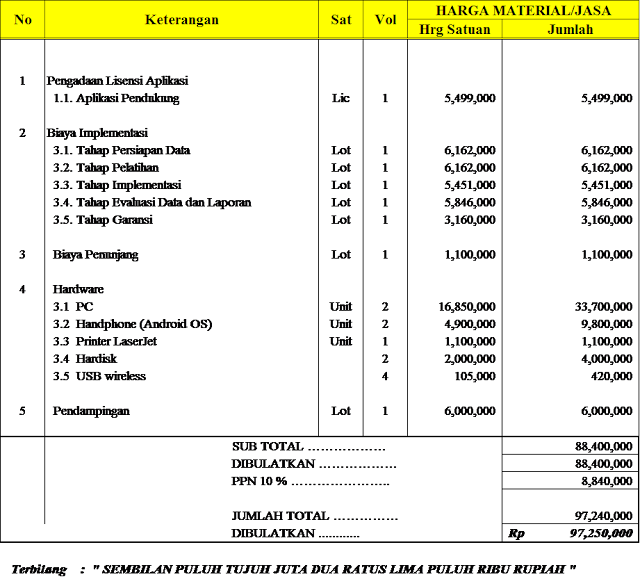Click Jumlah '5,451,000' for Tahap Implementasi
This screenshot has width=640, height=579.
tap(607, 185)
